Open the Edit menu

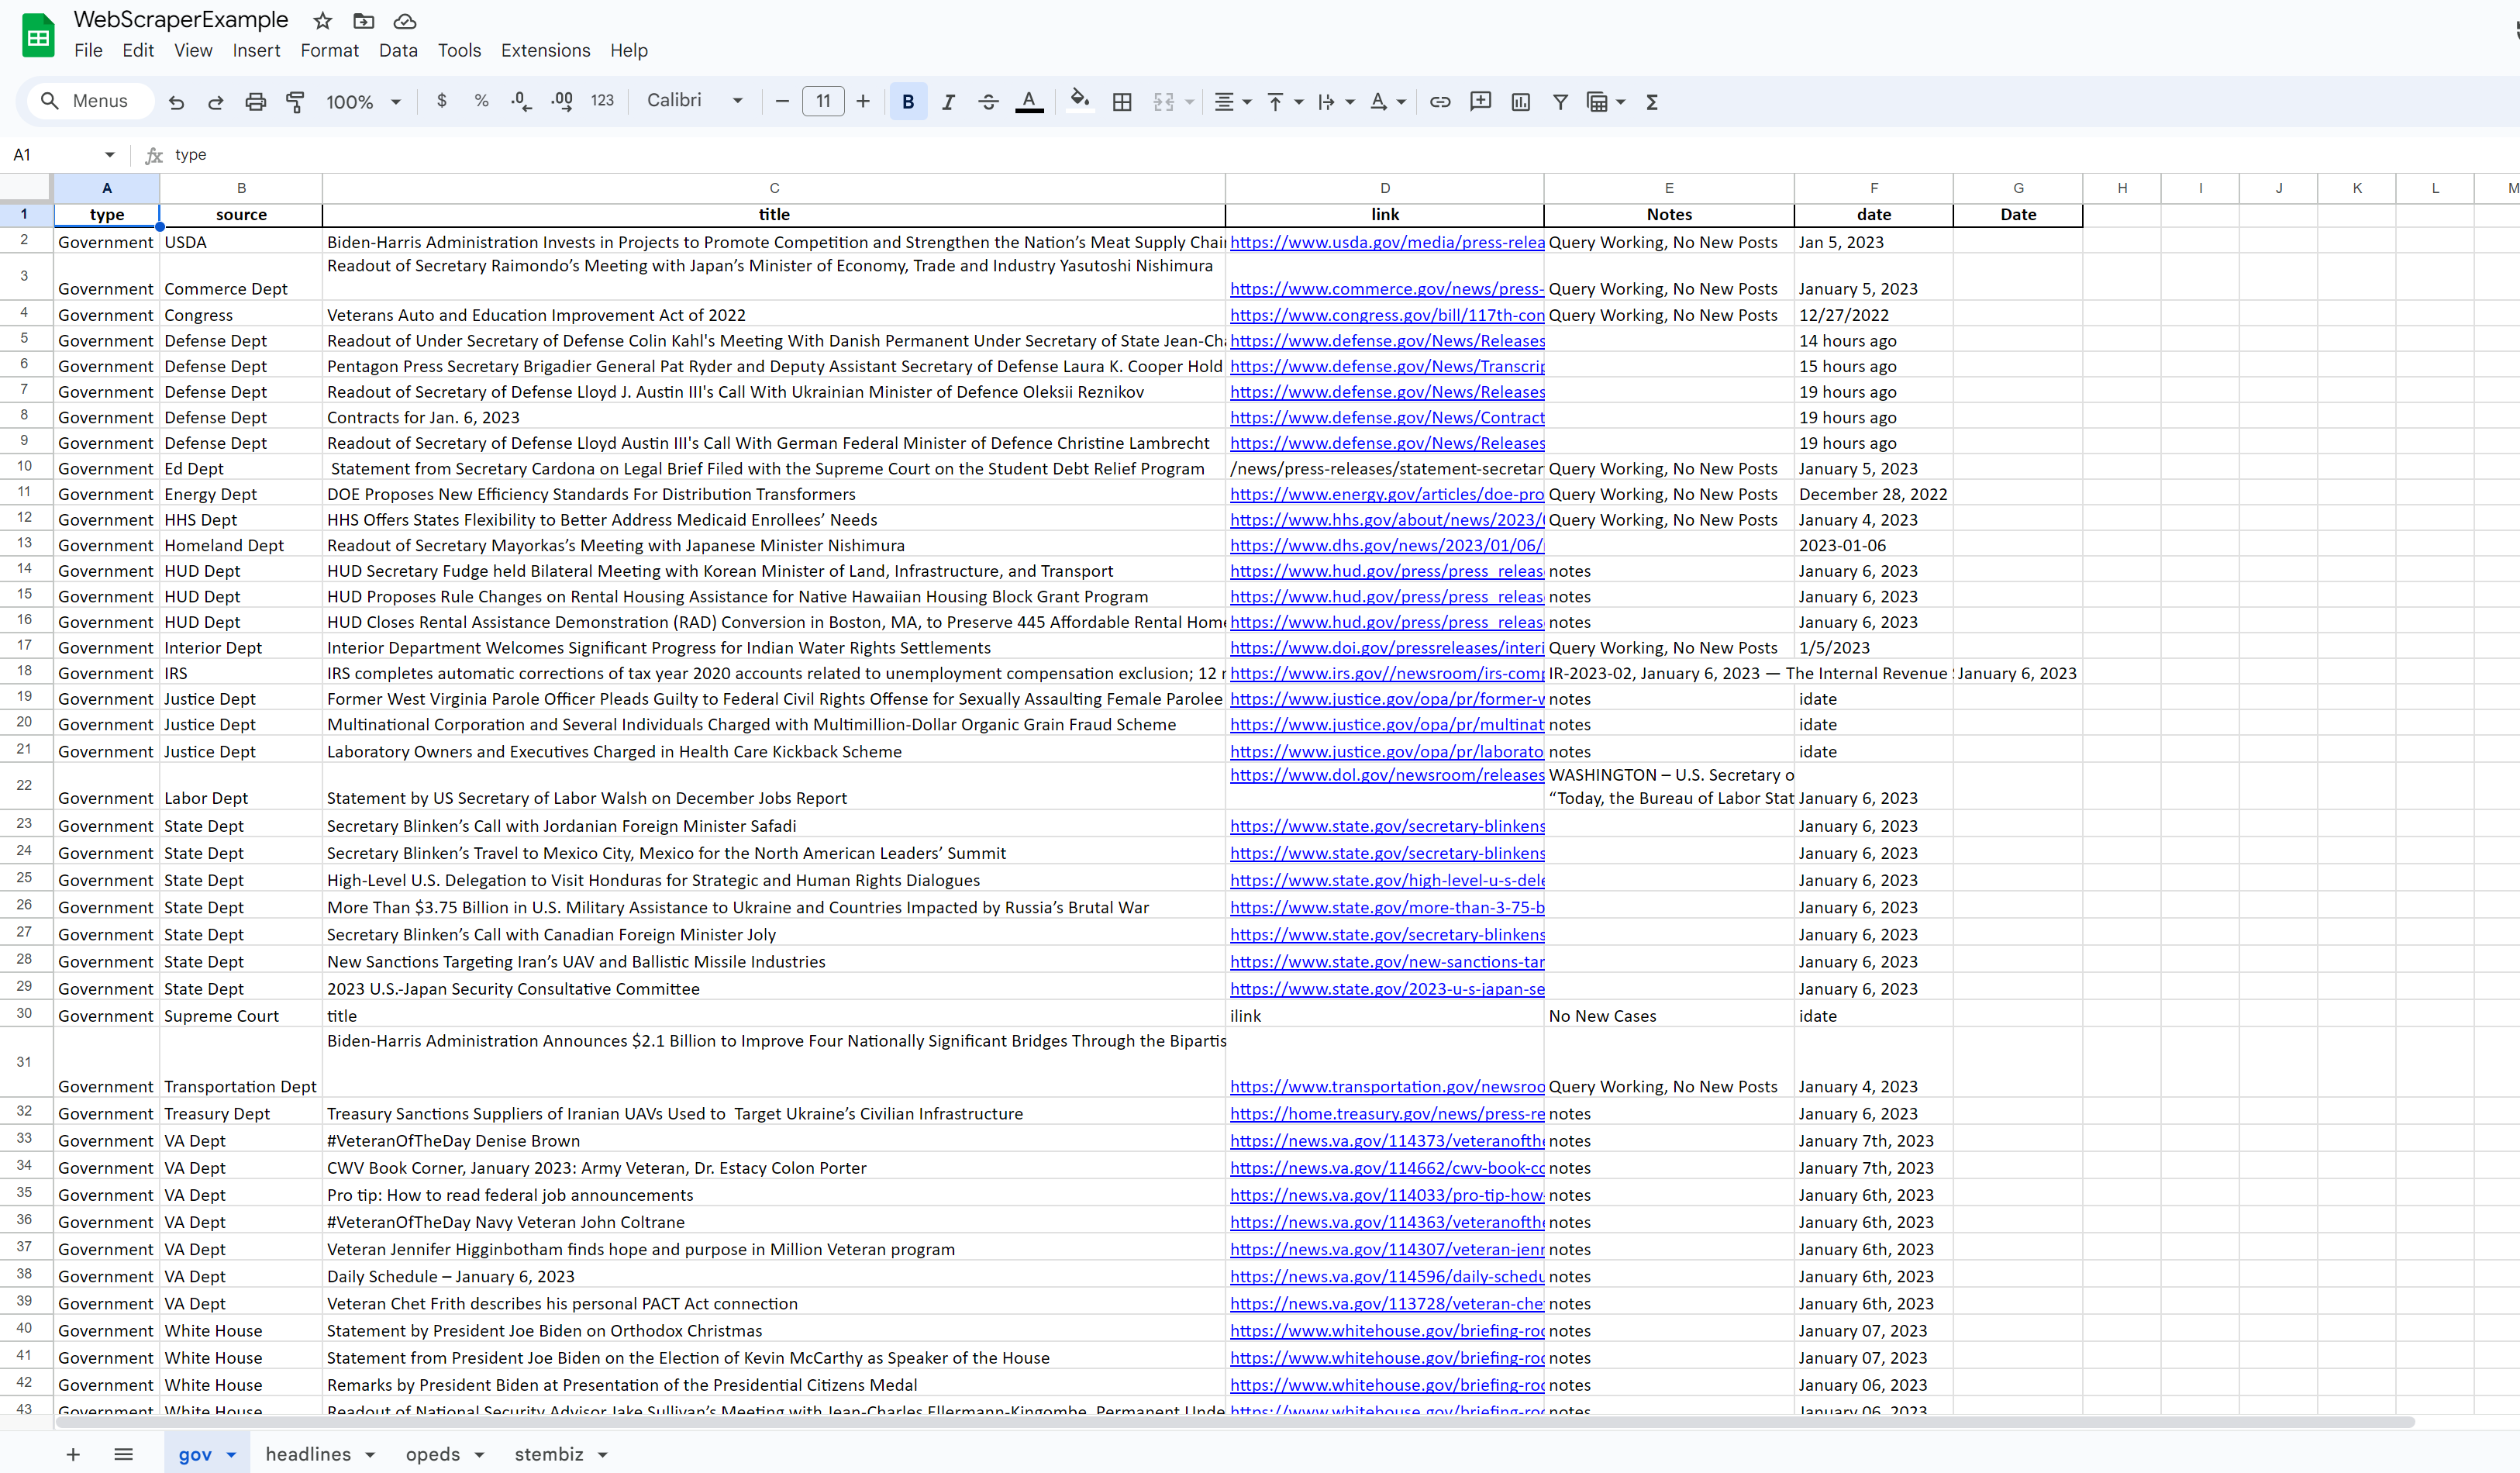point(138,50)
